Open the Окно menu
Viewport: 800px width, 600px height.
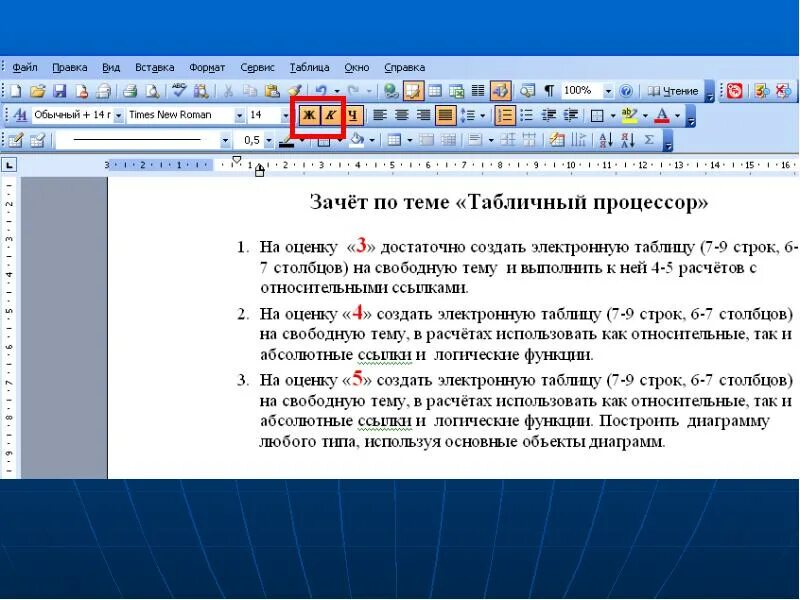357,67
